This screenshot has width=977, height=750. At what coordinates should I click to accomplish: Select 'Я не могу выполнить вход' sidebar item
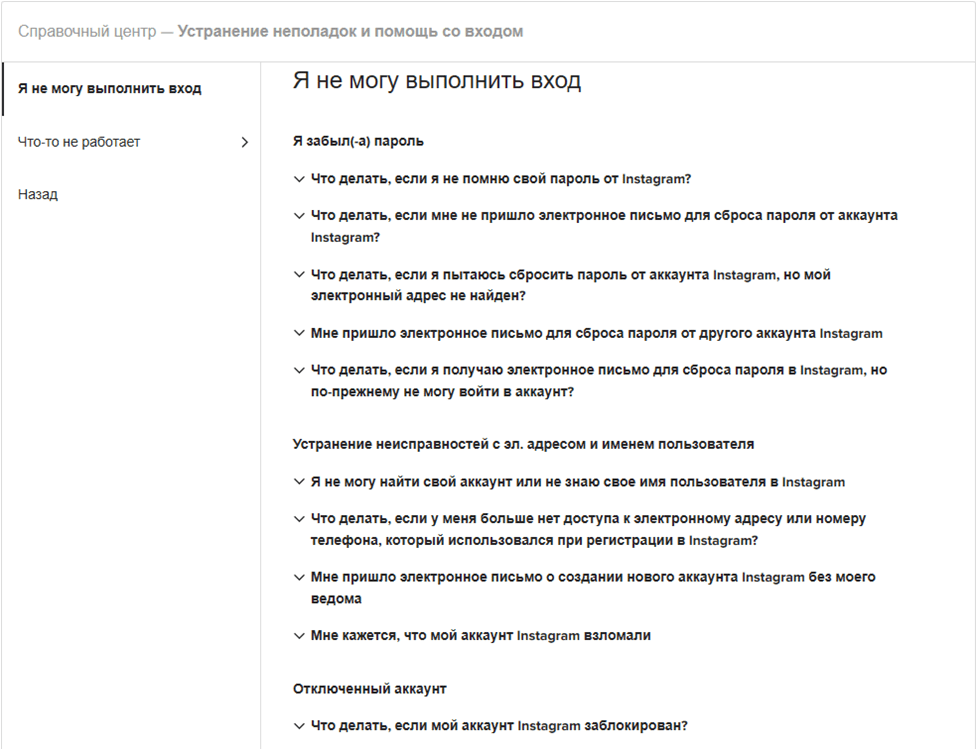click(110, 88)
